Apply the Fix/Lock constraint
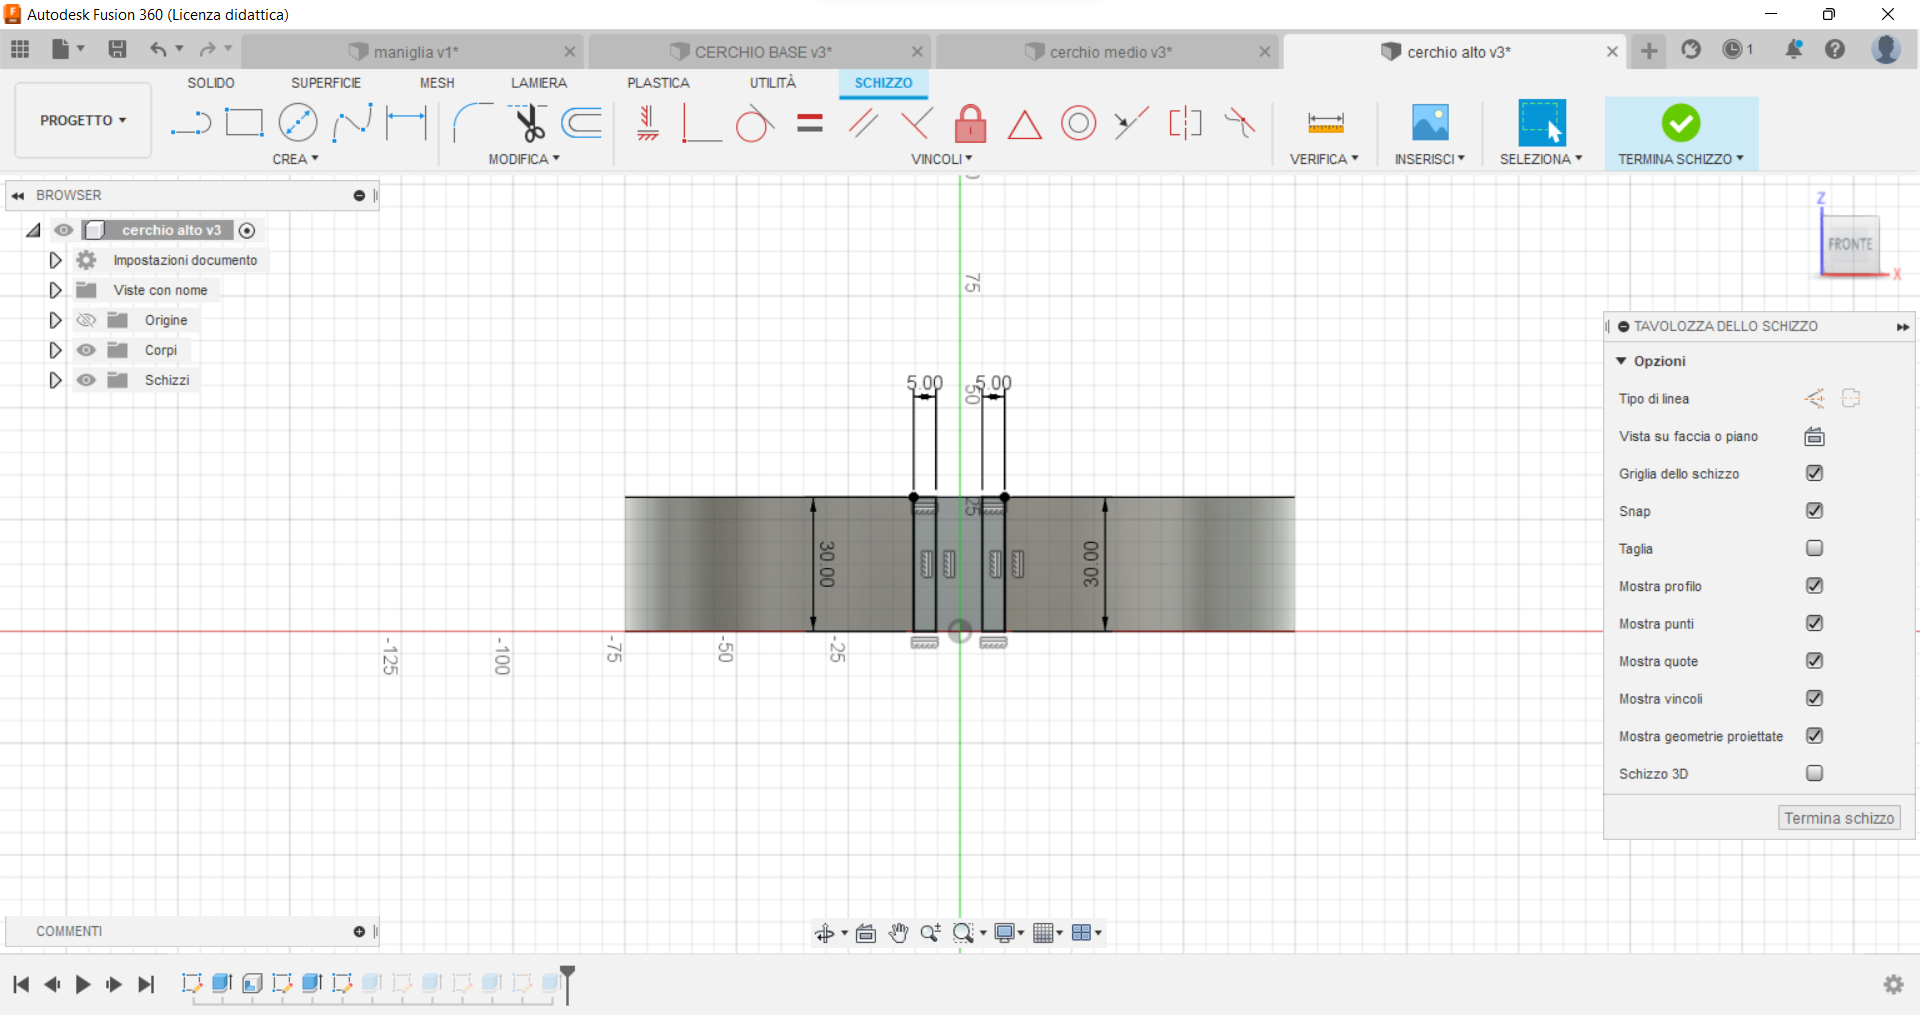The image size is (1920, 1015). [x=970, y=123]
